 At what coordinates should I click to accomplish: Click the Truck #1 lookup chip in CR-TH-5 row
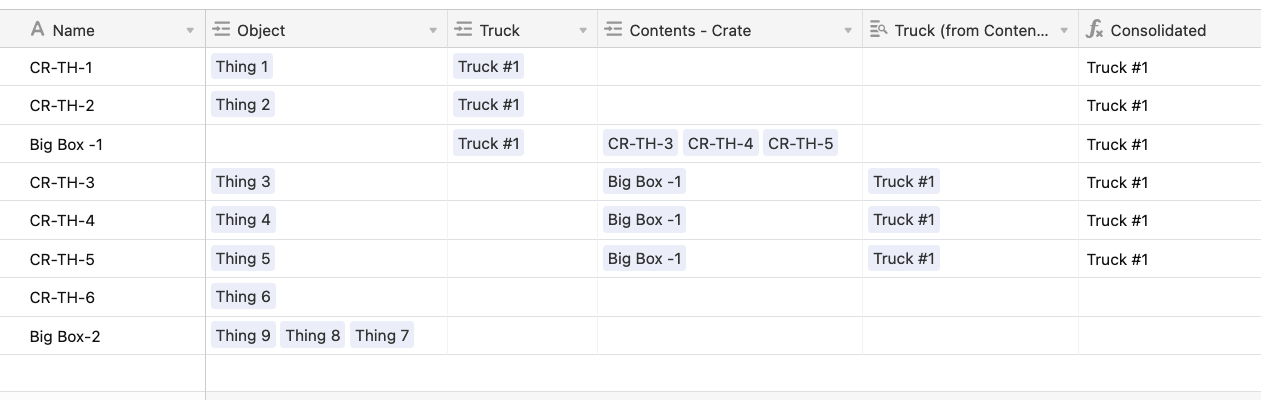click(x=904, y=258)
